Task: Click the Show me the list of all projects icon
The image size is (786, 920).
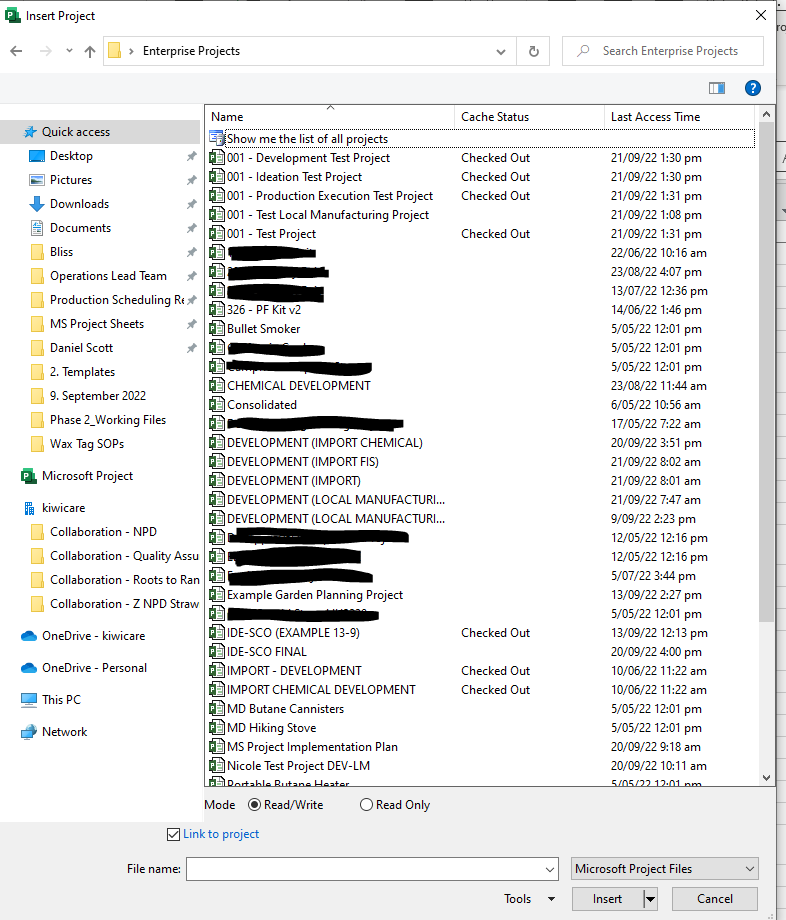Action: (x=216, y=139)
